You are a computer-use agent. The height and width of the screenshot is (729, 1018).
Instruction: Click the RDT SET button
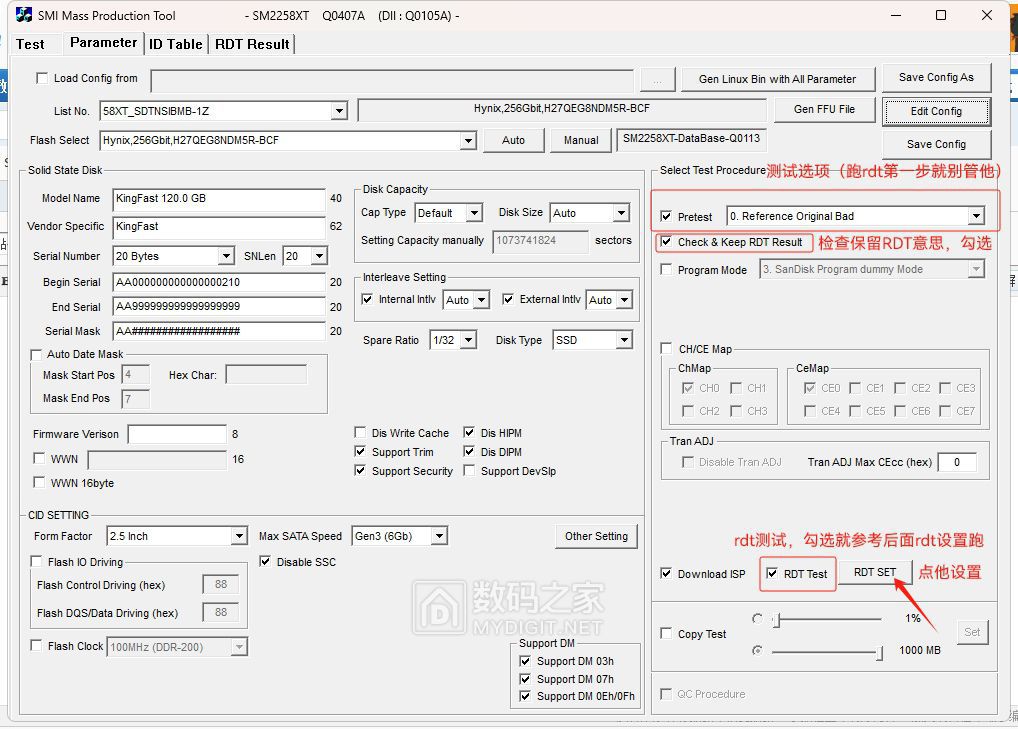(875, 572)
